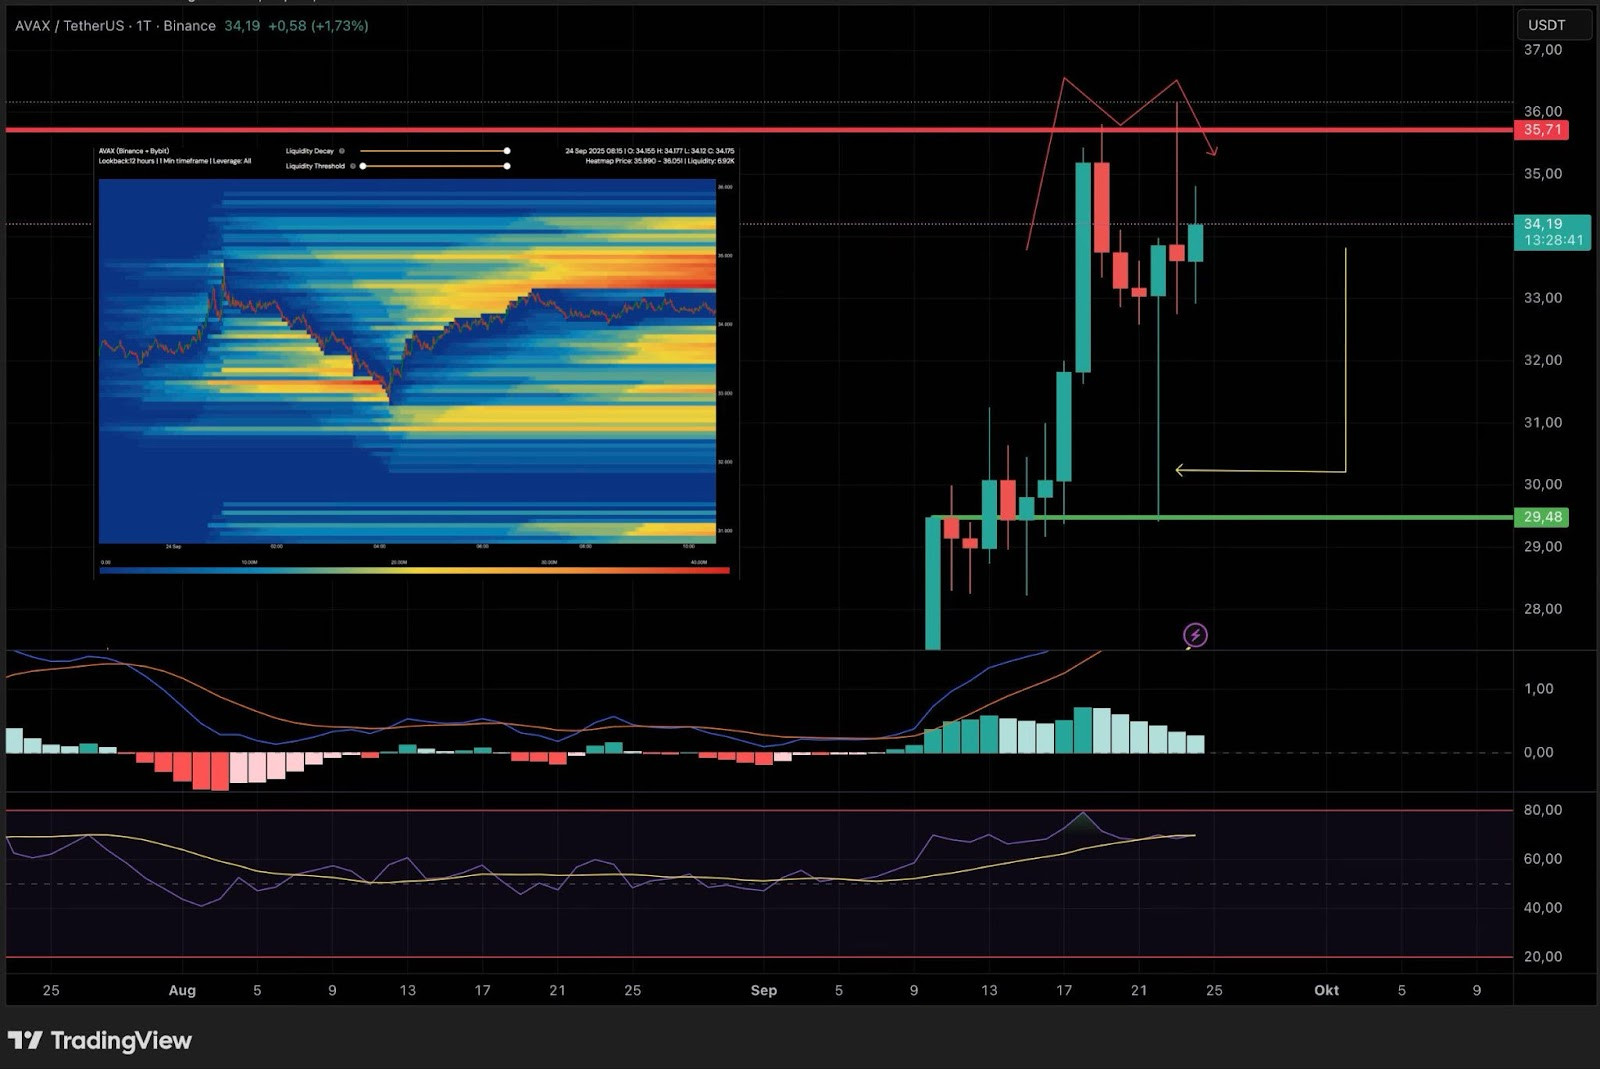1600x1069 pixels.
Task: Click the Sep label on time axis
Action: 764,990
